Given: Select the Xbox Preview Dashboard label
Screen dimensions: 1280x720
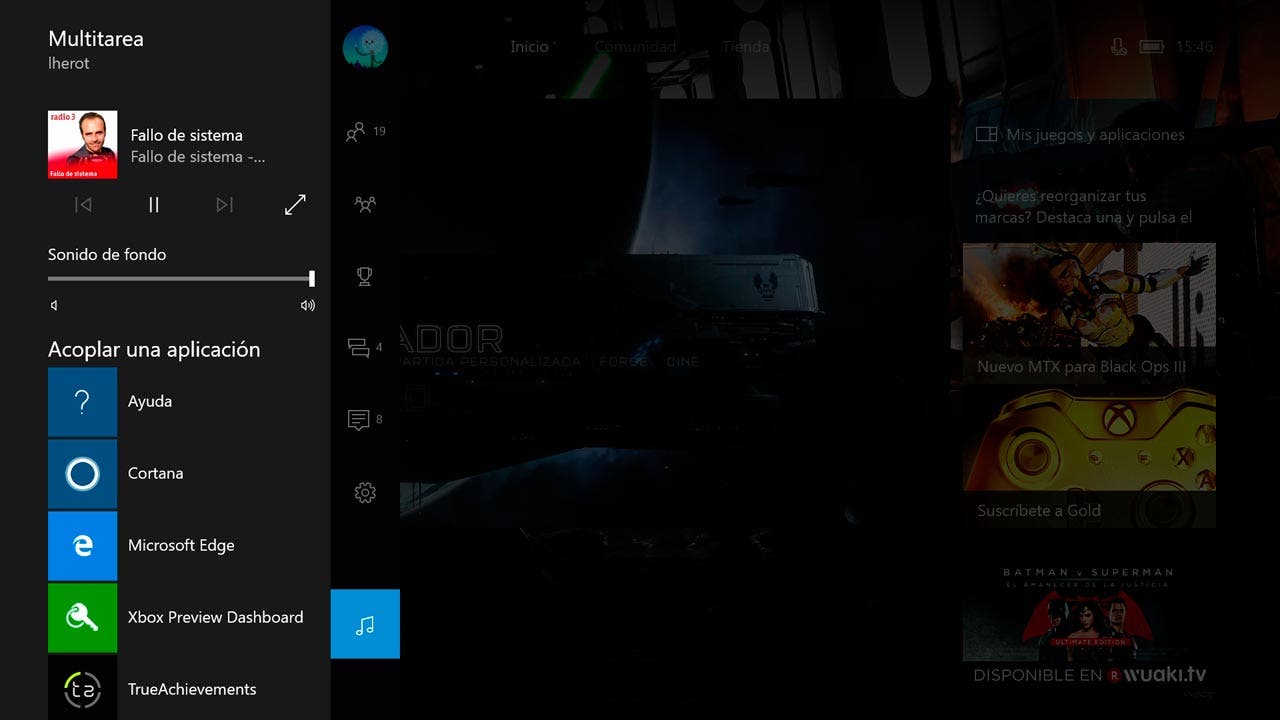Looking at the screenshot, I should point(216,617).
